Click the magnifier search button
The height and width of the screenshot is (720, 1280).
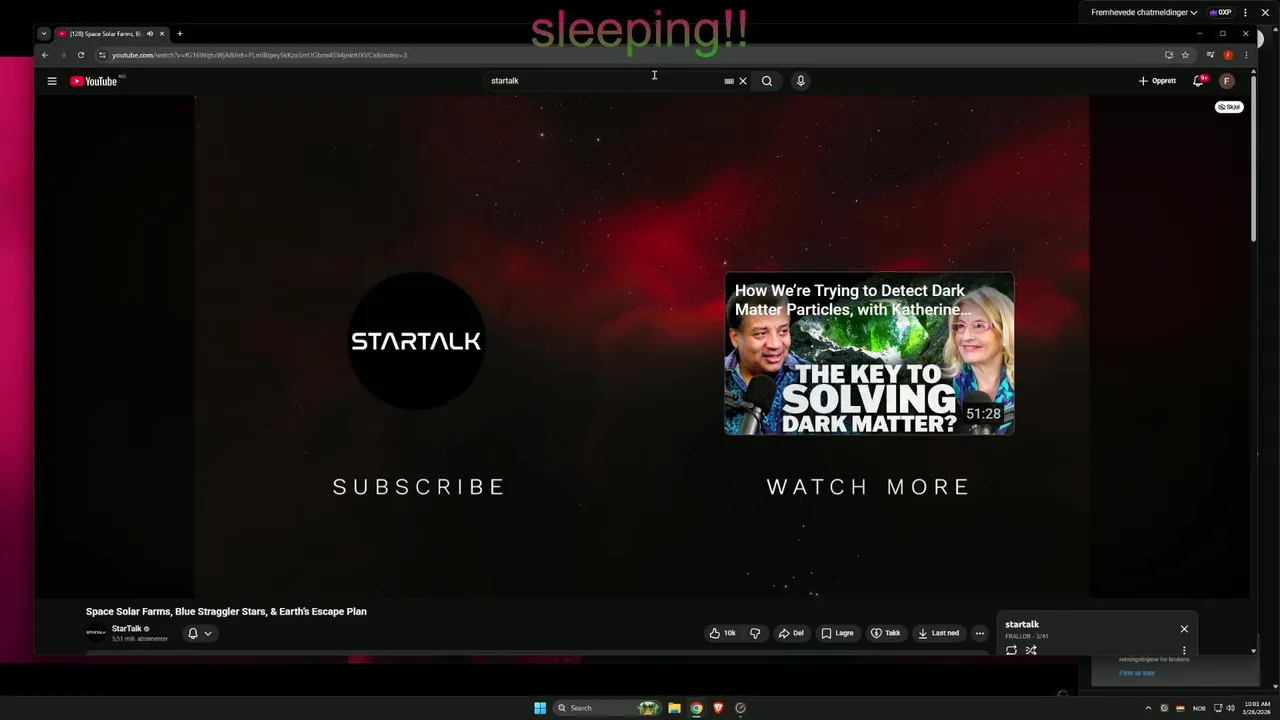(767, 81)
